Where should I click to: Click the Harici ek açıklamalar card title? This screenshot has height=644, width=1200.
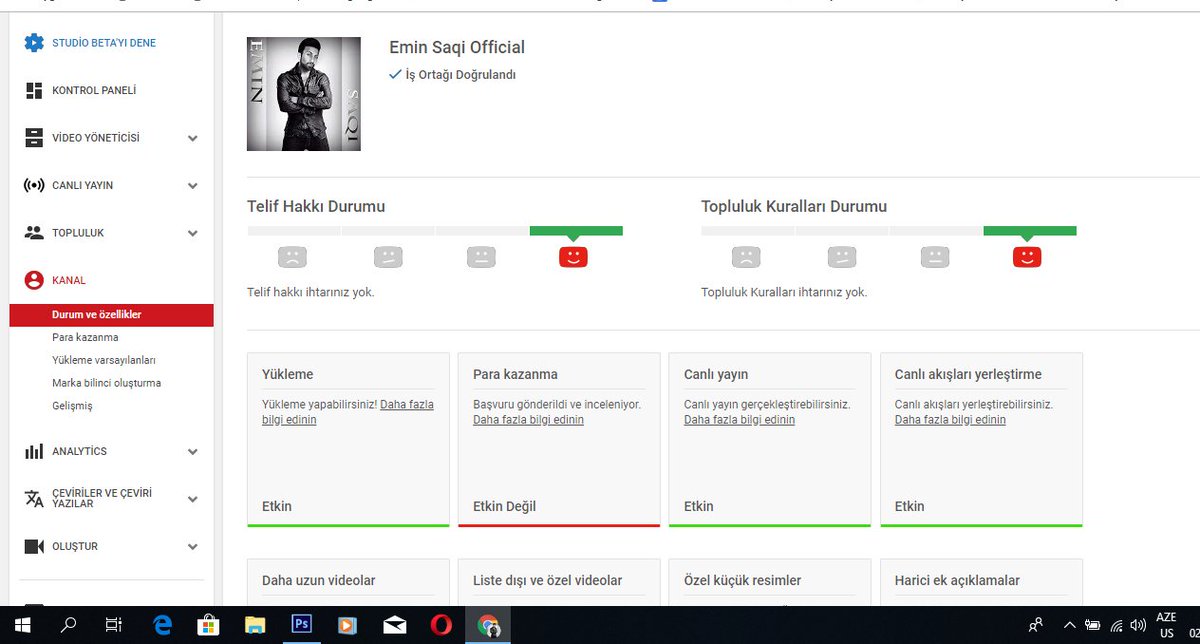[x=957, y=581]
